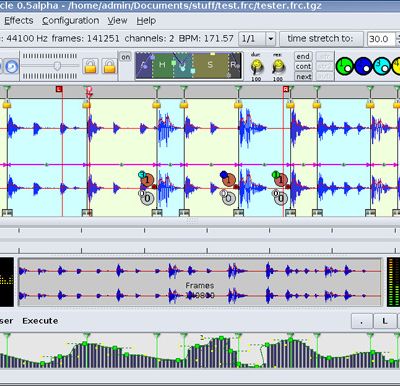This screenshot has height=386, width=400.
Task: Open the 1/1 beat division combo box
Action: coord(257,39)
